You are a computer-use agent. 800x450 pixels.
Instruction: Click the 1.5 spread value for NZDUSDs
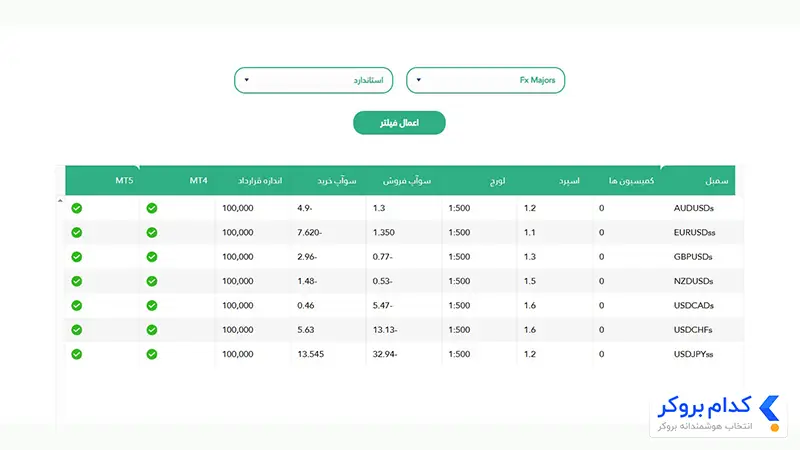(530, 281)
